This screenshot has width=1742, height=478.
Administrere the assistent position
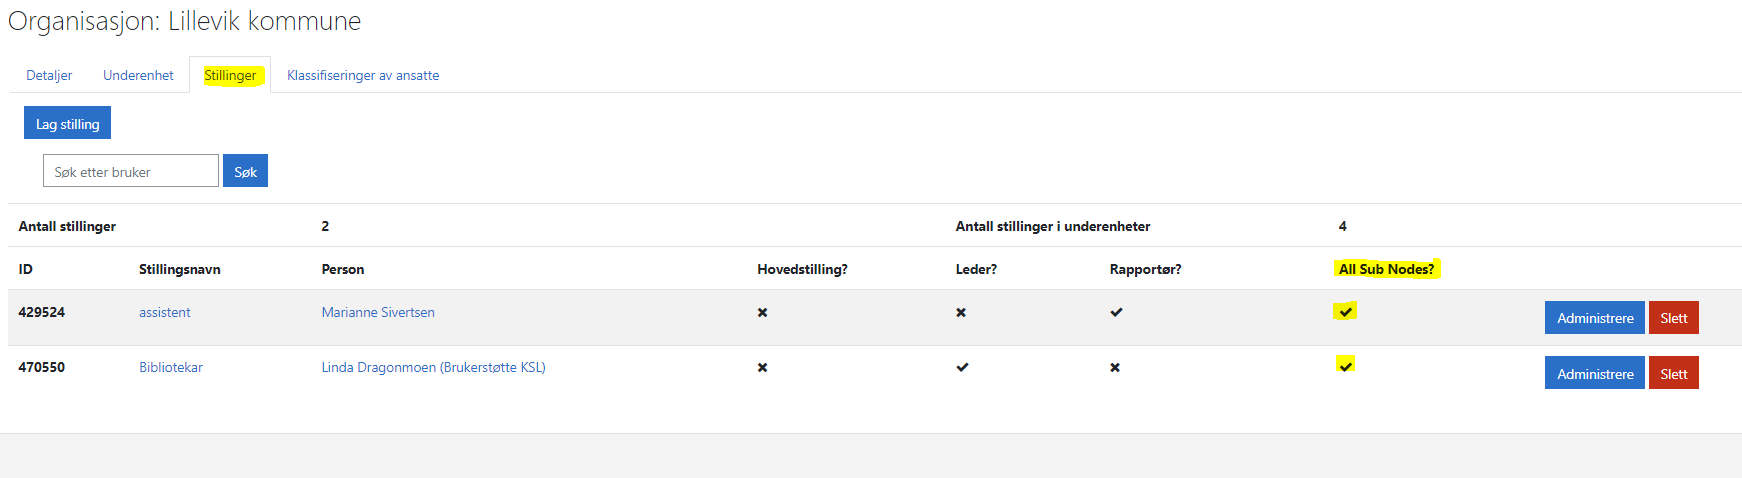coord(1594,318)
